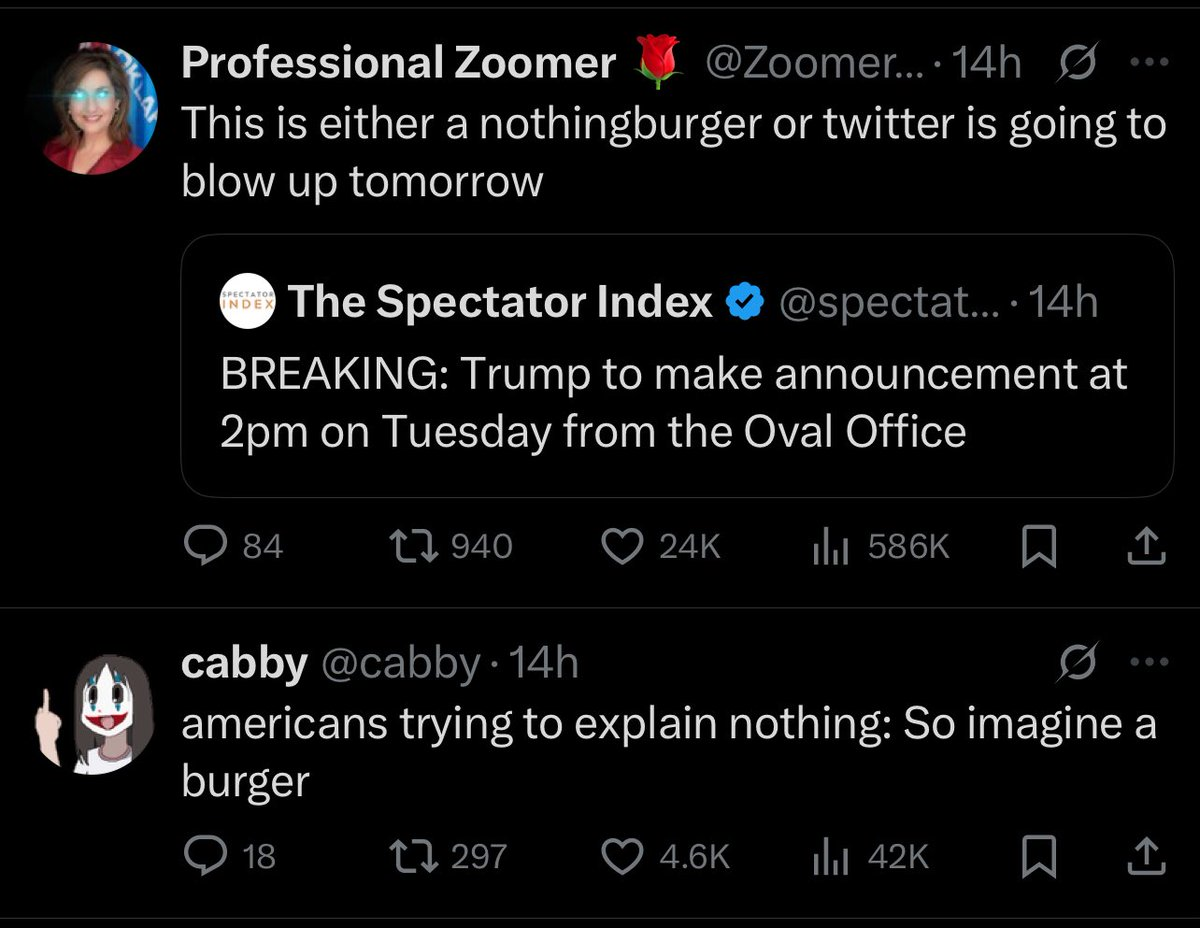Open cabby's avatar
The height and width of the screenshot is (928, 1200).
(x=112, y=716)
